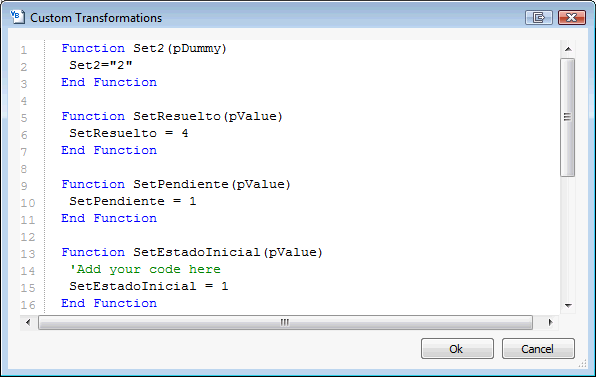Click the restore window icon button
The height and width of the screenshot is (377, 596).
point(539,17)
